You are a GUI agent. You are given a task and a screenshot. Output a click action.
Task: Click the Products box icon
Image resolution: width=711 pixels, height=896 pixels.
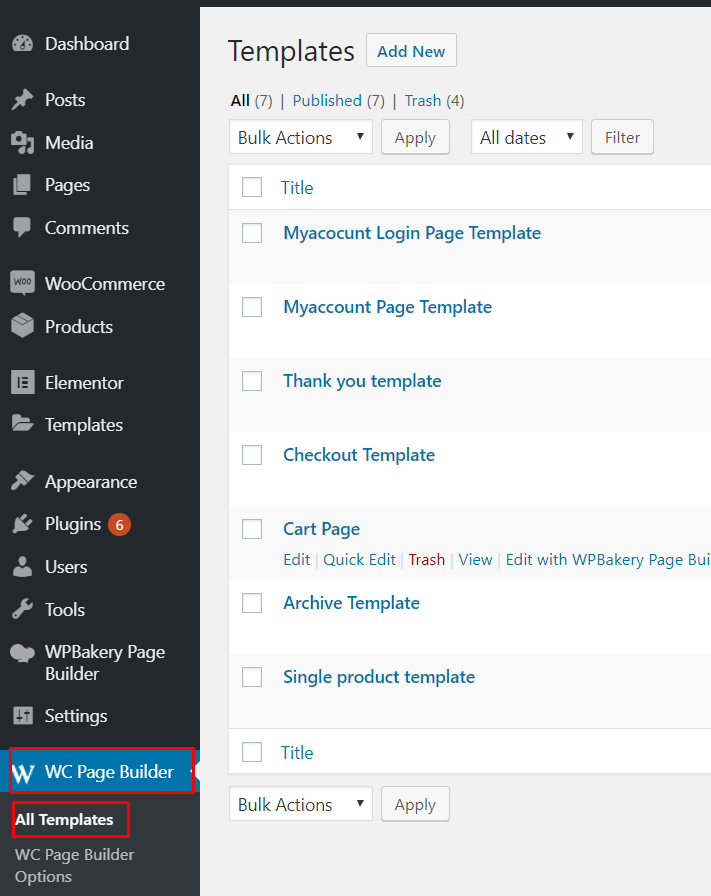pyautogui.click(x=23, y=326)
